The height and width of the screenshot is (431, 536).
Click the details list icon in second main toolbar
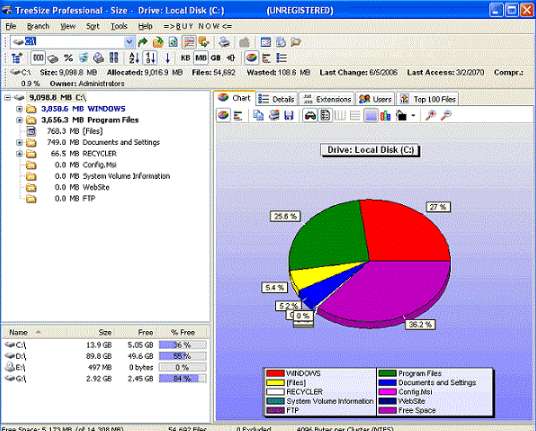coord(281,58)
